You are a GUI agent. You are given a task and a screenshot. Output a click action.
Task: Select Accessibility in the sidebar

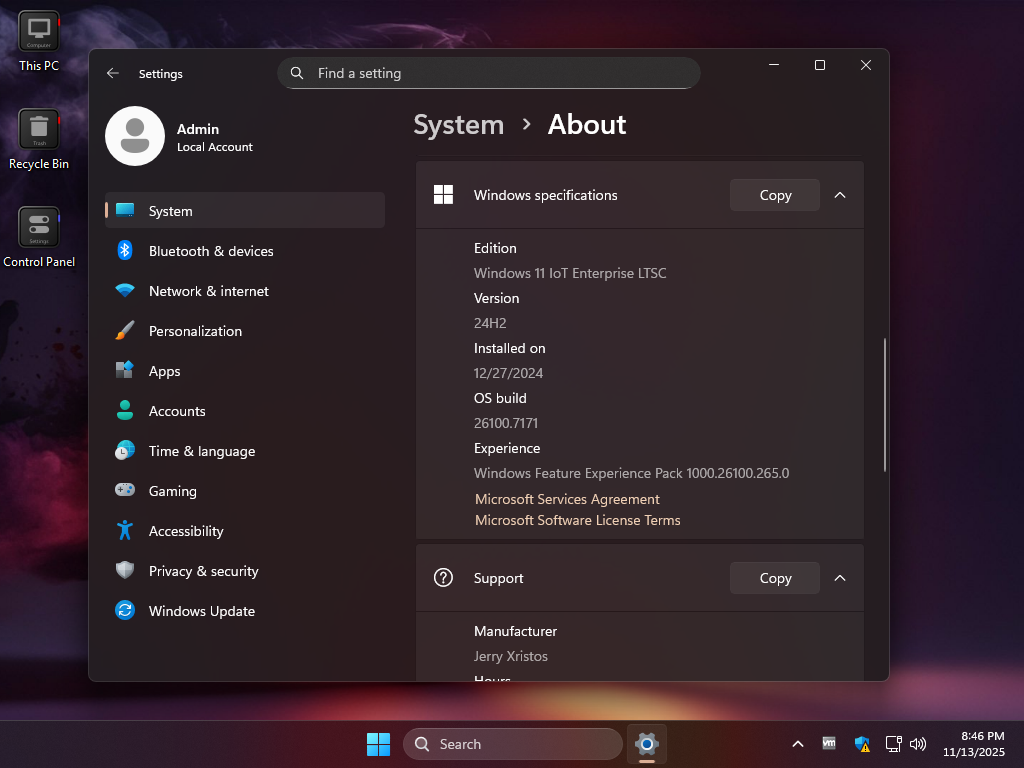coord(186,531)
